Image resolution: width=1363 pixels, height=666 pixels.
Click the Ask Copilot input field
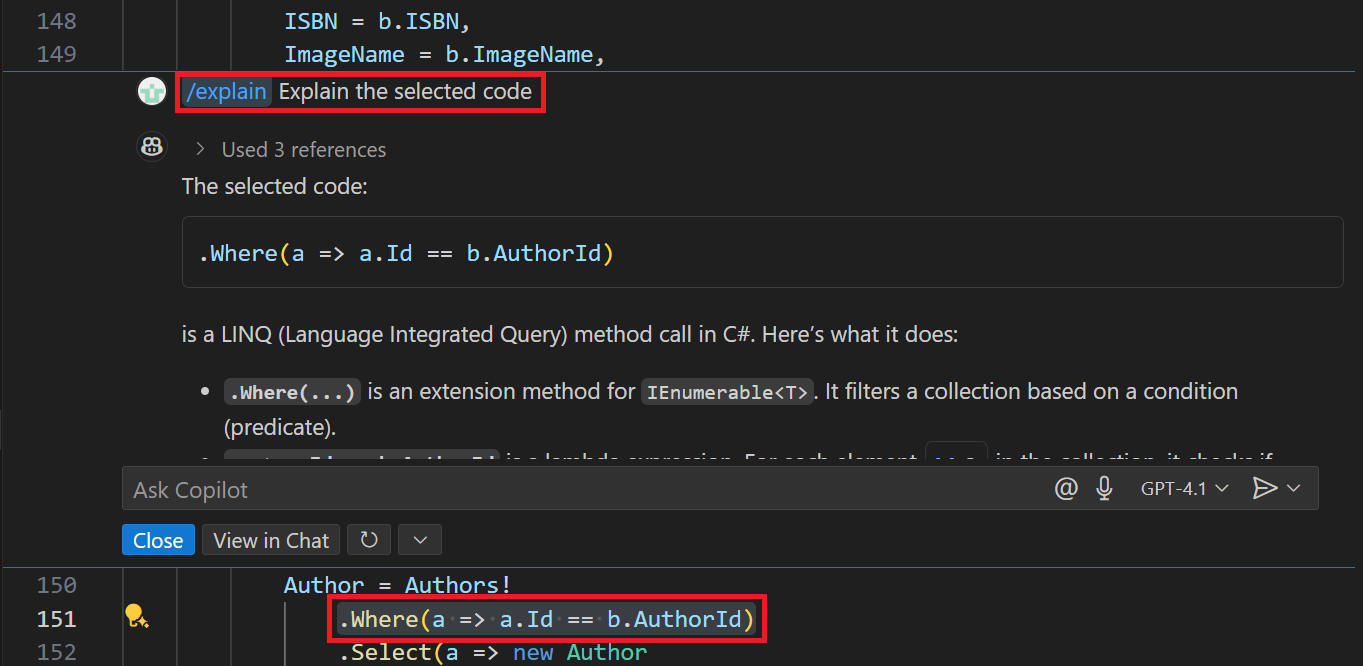(400, 488)
